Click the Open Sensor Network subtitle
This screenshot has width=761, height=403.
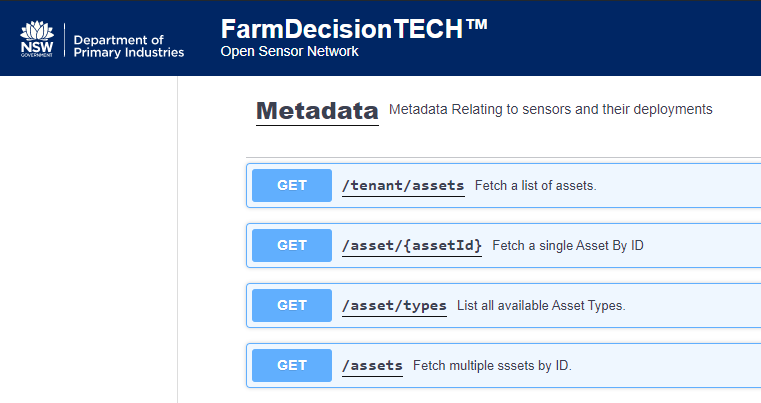[x=289, y=51]
